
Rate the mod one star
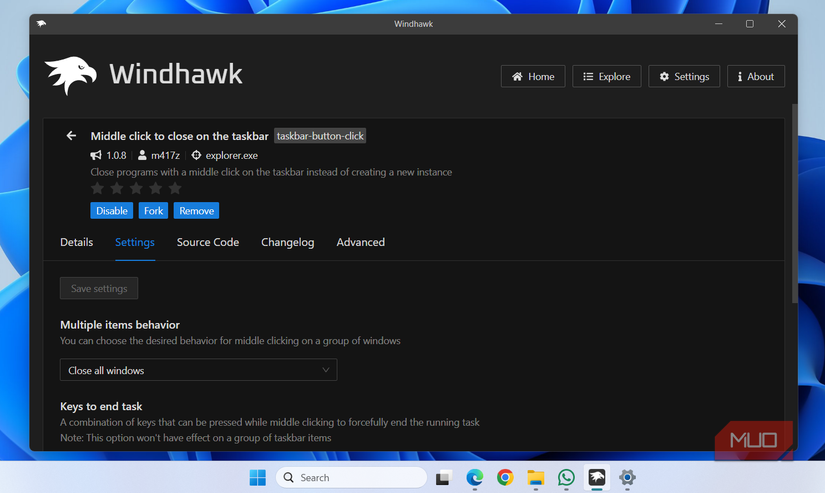pyautogui.click(x=97, y=188)
